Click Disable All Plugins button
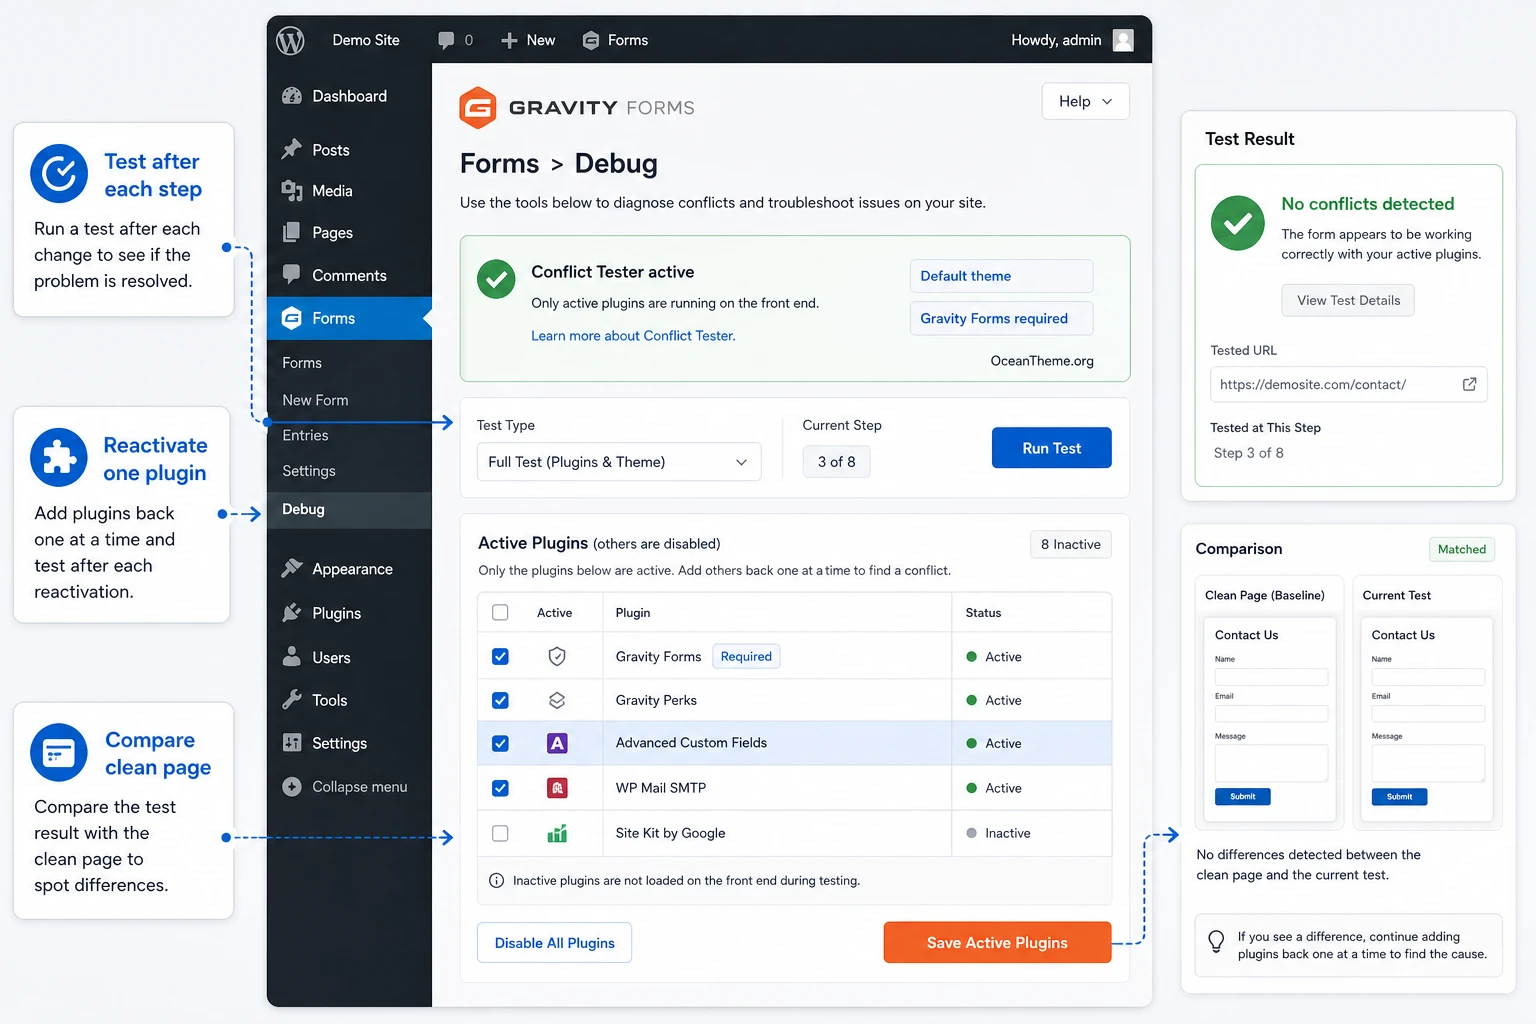 [x=554, y=943]
